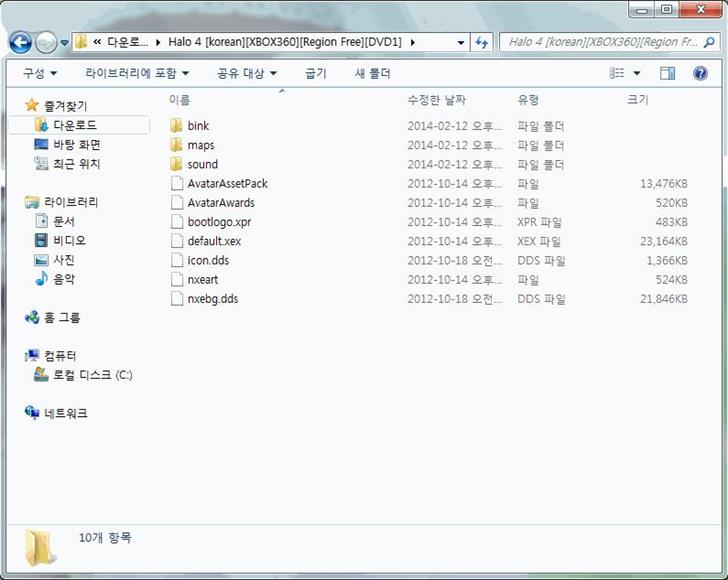This screenshot has width=728, height=580.
Task: Select 라이브러리 in navigation pane
Action: click(x=71, y=202)
